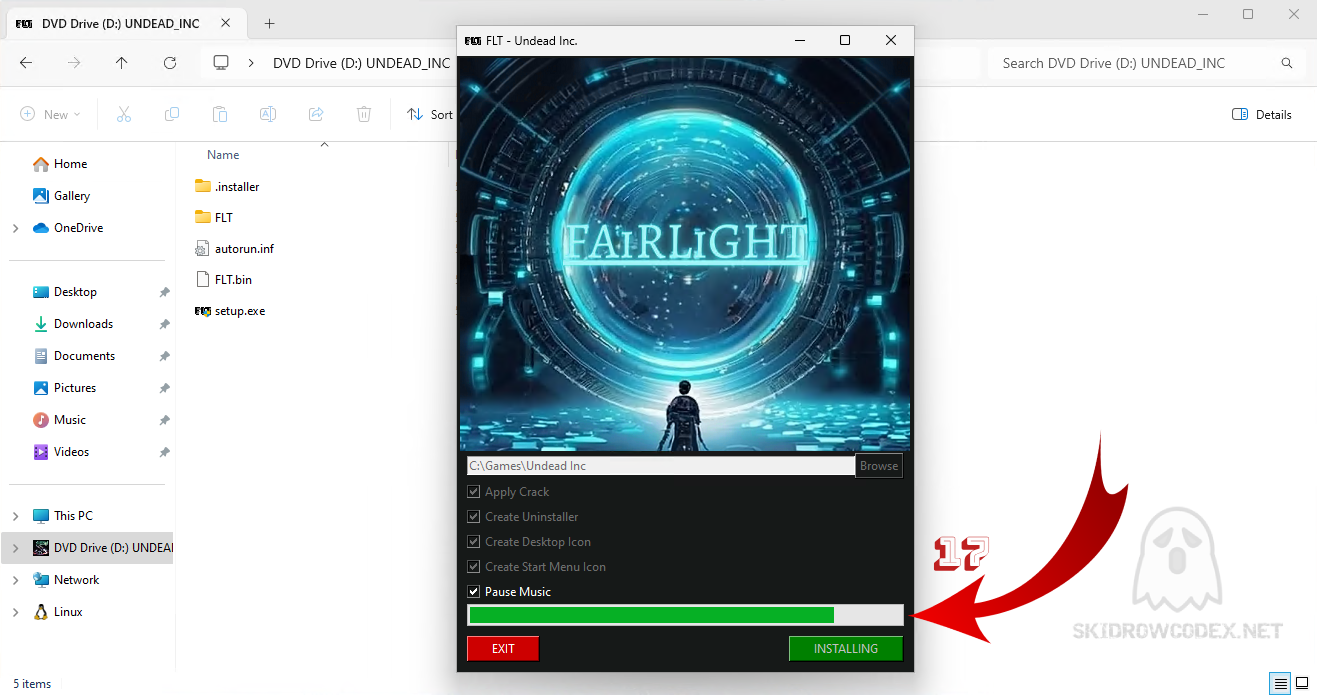Click the Delete trash icon

coord(364,115)
